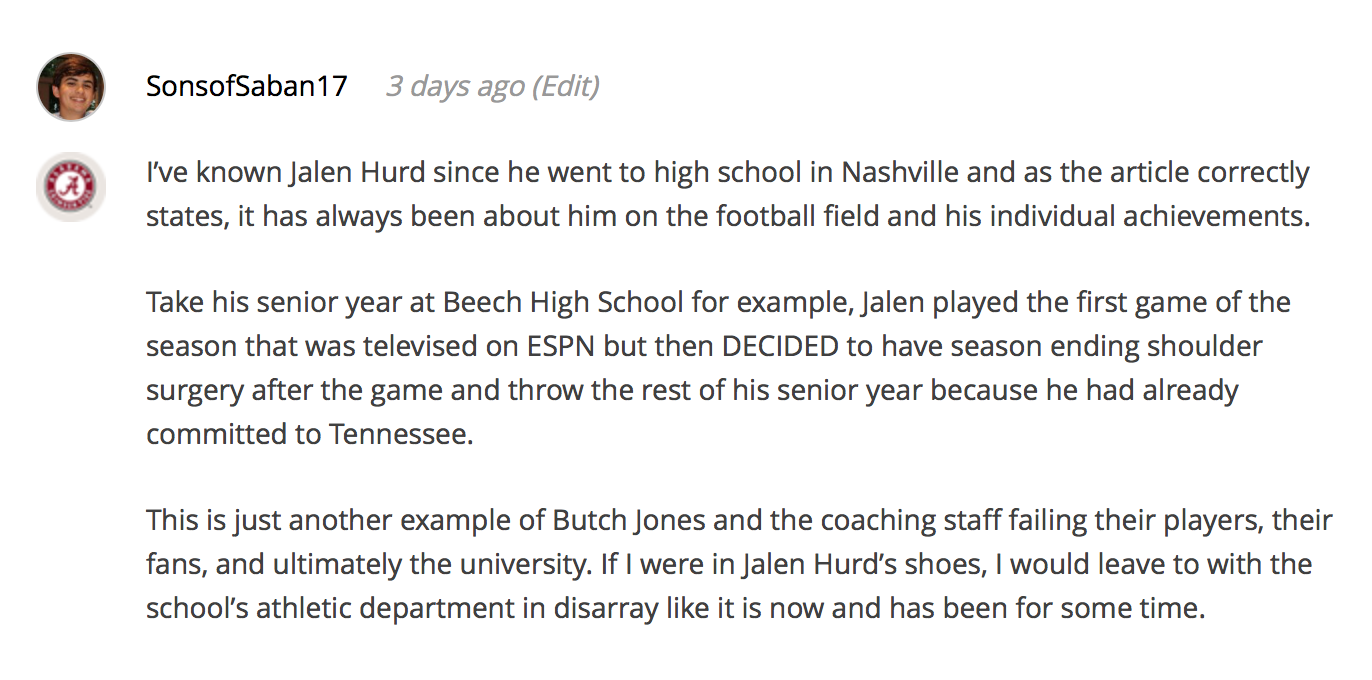Click the paragraph starting 'This is just another'

[x=739, y=564]
